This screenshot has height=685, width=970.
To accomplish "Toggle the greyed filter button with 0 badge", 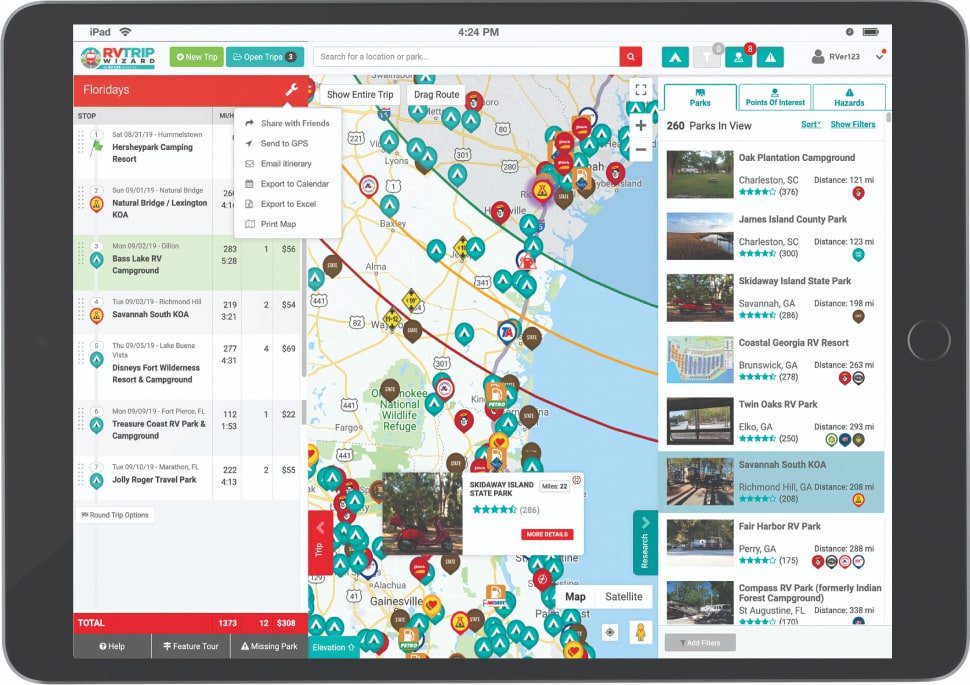I will (706, 57).
